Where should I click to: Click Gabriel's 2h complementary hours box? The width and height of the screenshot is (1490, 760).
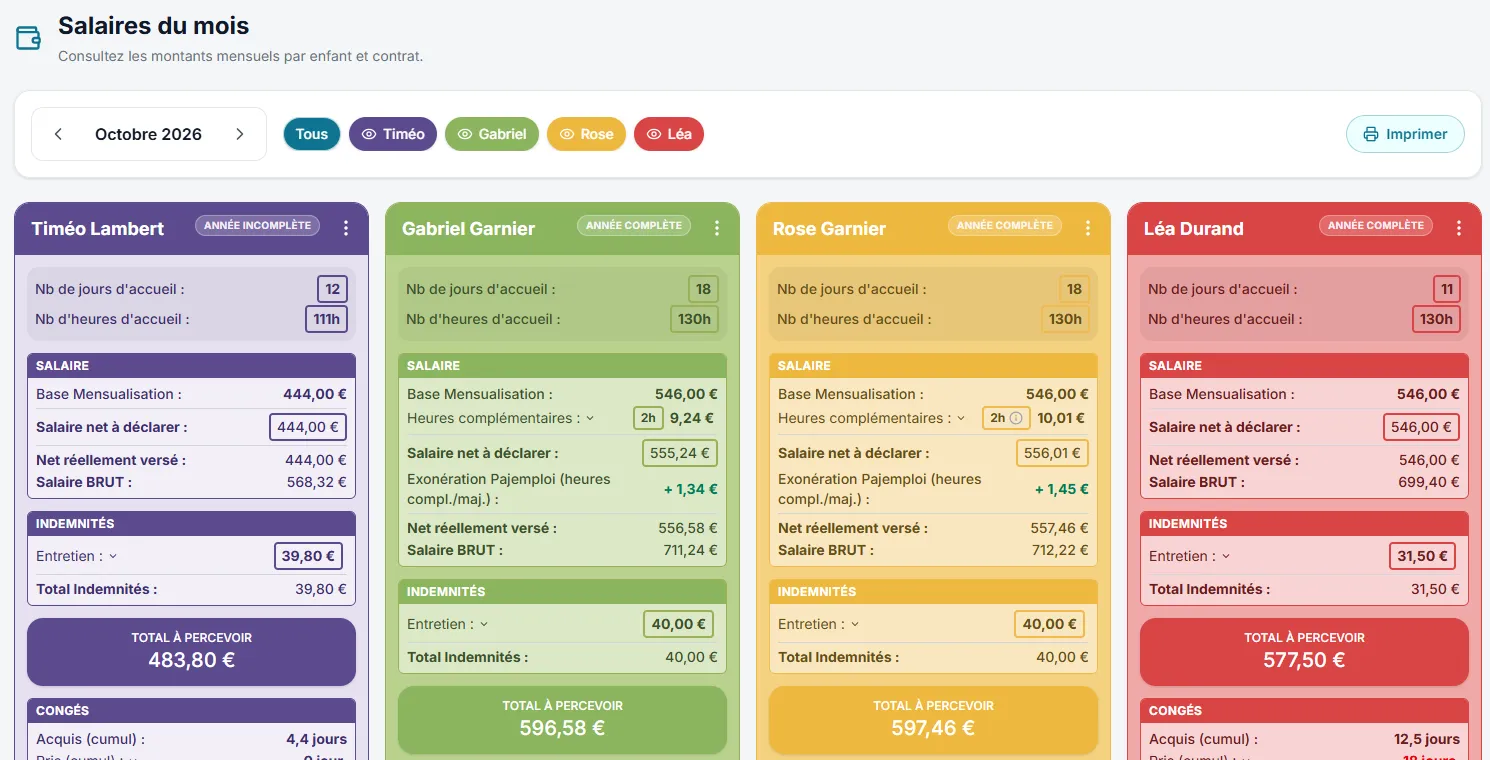tap(648, 418)
